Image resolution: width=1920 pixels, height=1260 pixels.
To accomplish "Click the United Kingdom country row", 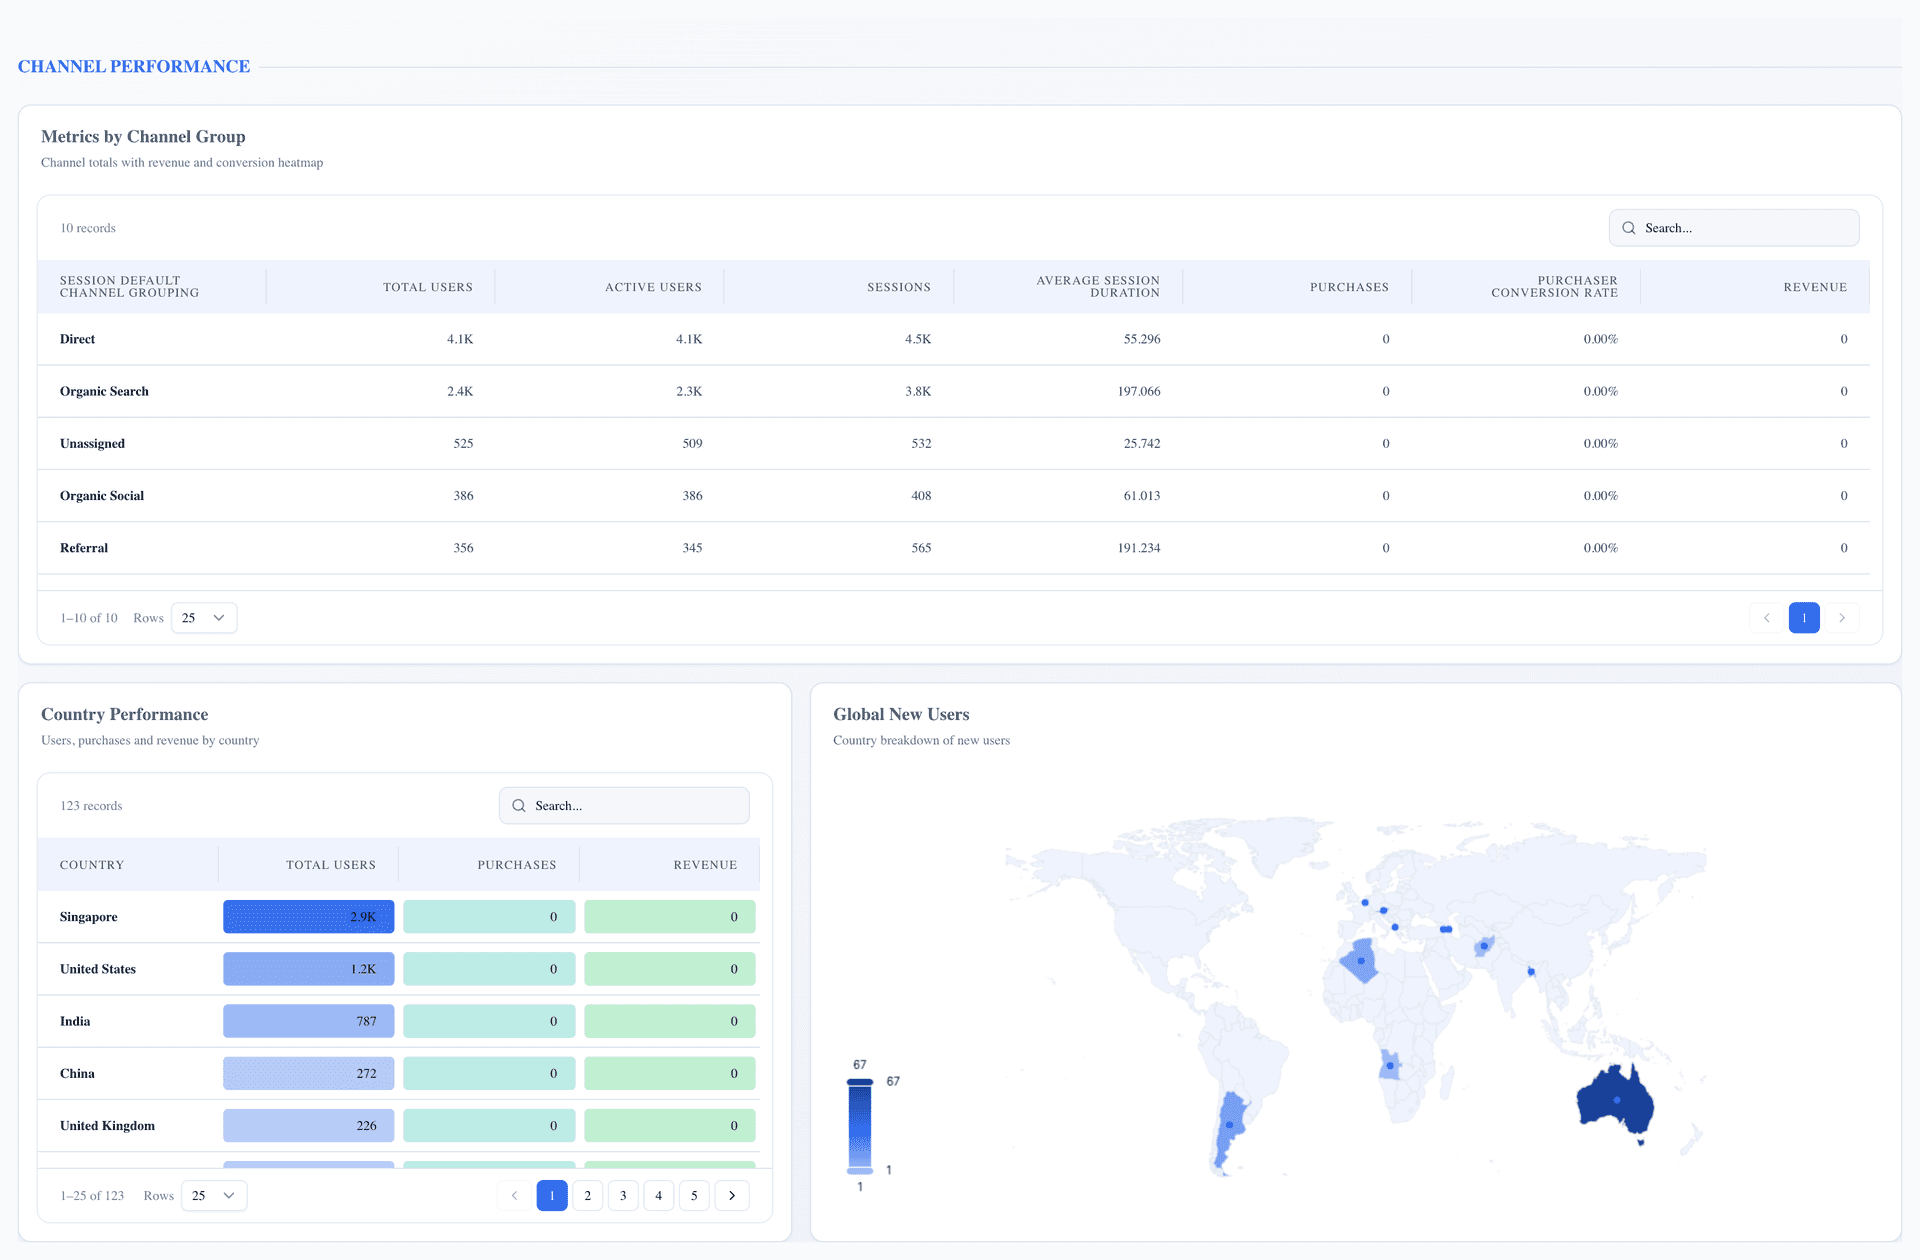I will (398, 1126).
